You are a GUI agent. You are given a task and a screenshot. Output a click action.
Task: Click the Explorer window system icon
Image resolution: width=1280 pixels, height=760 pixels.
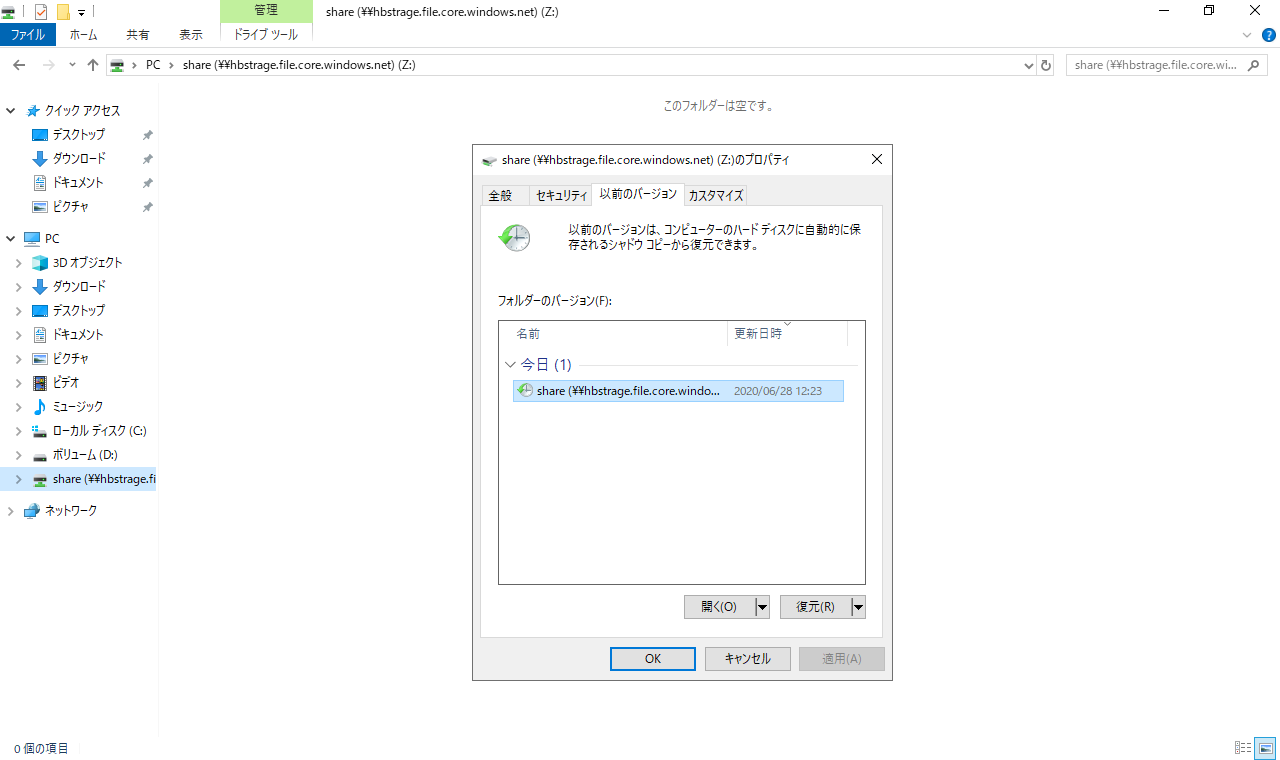(10, 12)
